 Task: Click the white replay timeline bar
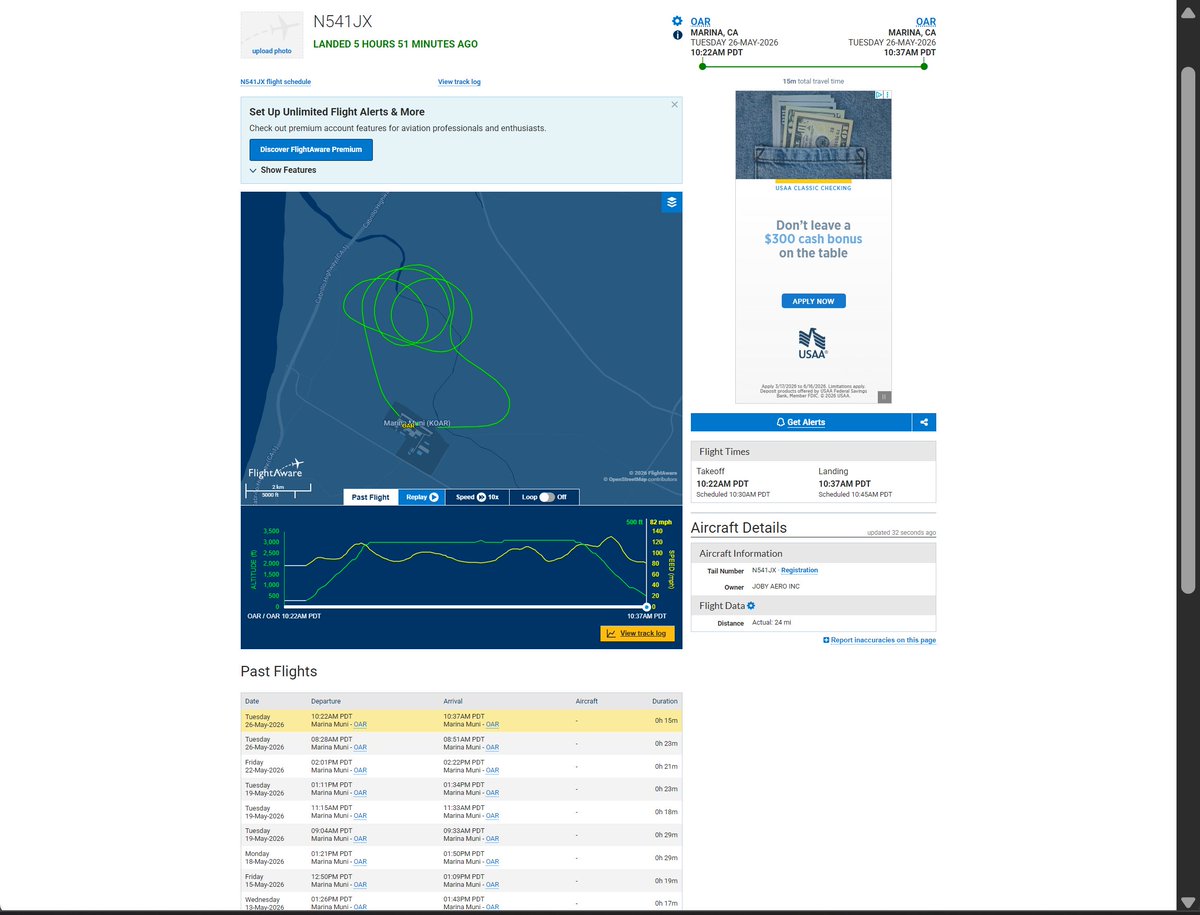coord(465,607)
